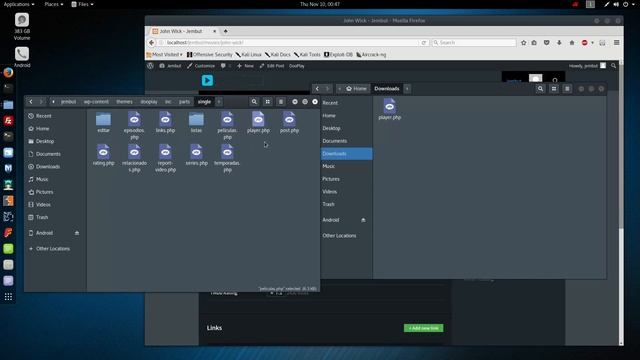Click the Pocket icon in Firefox toolbar
The image size is (640, 360).
tap(547, 42)
